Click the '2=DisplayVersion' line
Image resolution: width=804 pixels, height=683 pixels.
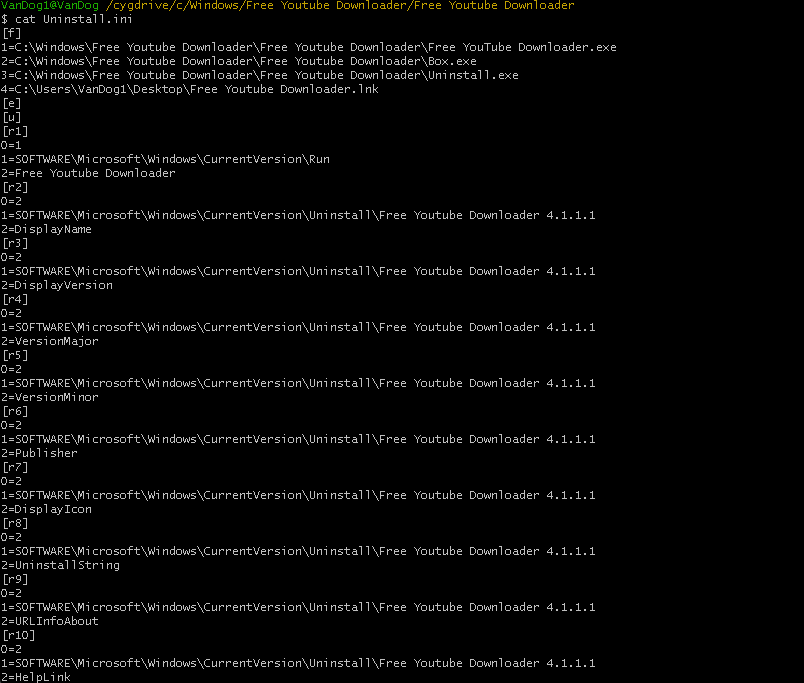pos(57,285)
